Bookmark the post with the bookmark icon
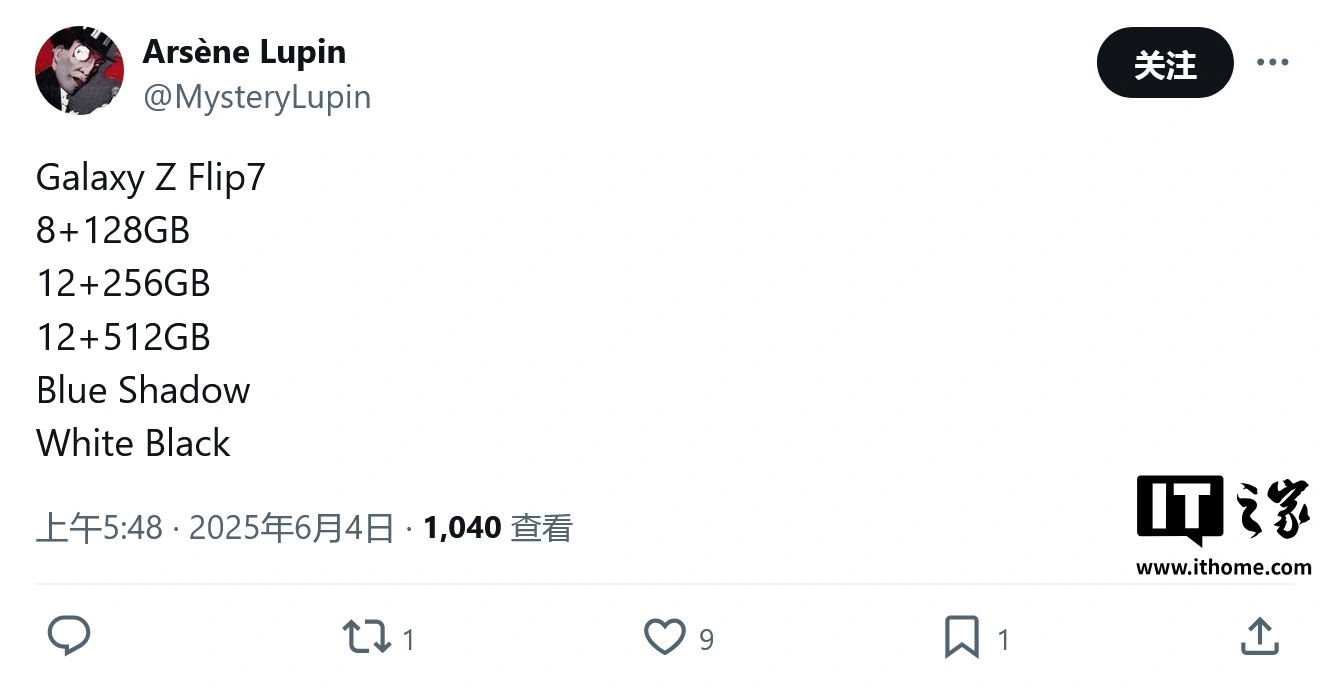 tap(961, 637)
